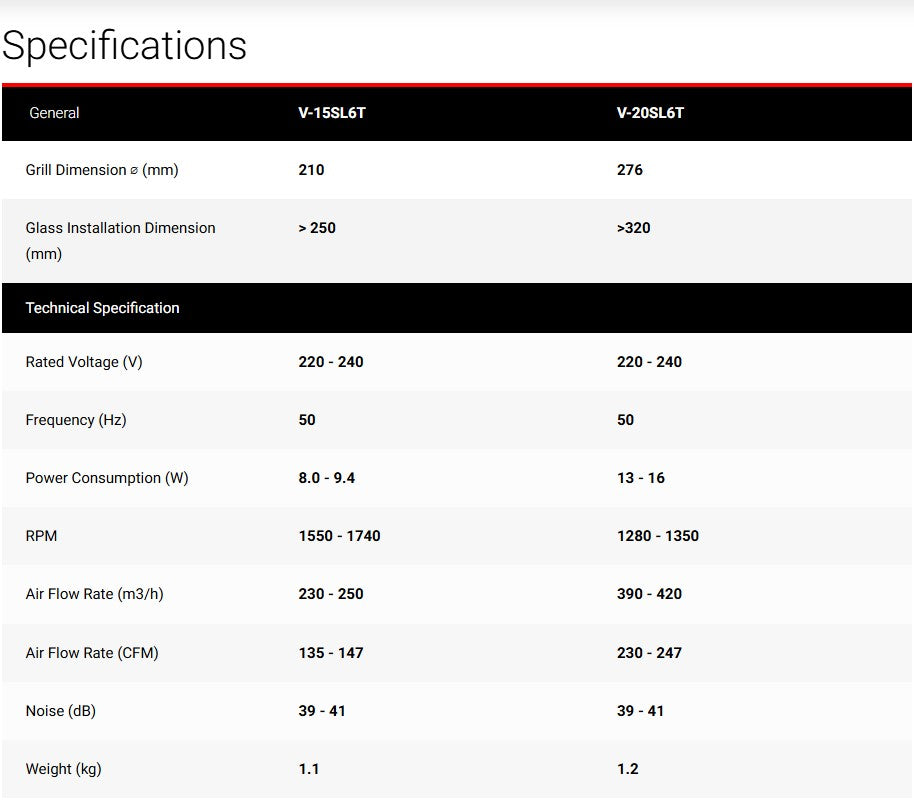Click the Grill Dimension row label
Viewport: 914px width, 804px height.
pyautogui.click(x=102, y=170)
